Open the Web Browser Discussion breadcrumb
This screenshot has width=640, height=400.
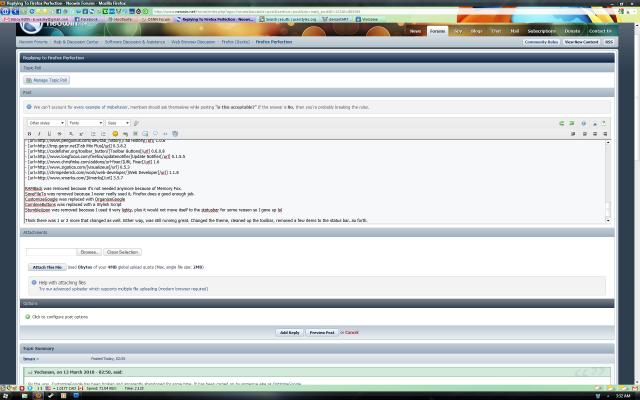click(193, 42)
